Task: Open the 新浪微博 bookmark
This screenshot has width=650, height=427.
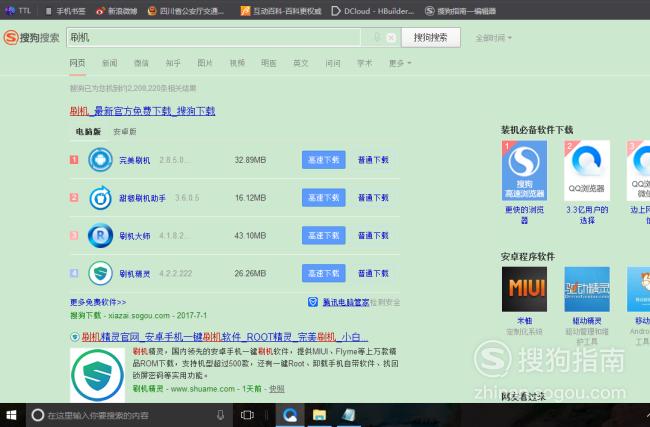Action: coord(116,11)
